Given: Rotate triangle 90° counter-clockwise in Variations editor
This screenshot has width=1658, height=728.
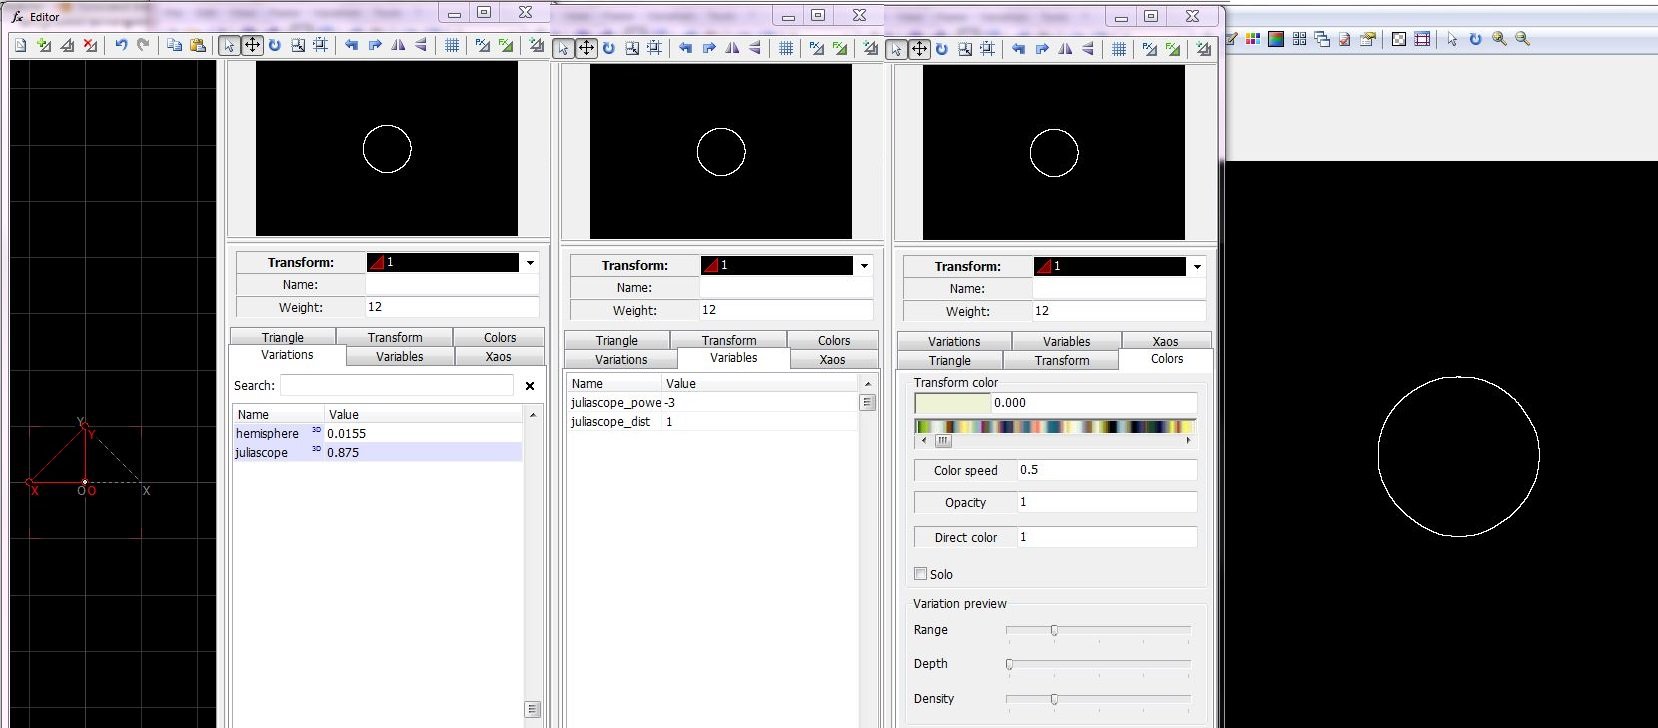Looking at the screenshot, I should pos(352,45).
